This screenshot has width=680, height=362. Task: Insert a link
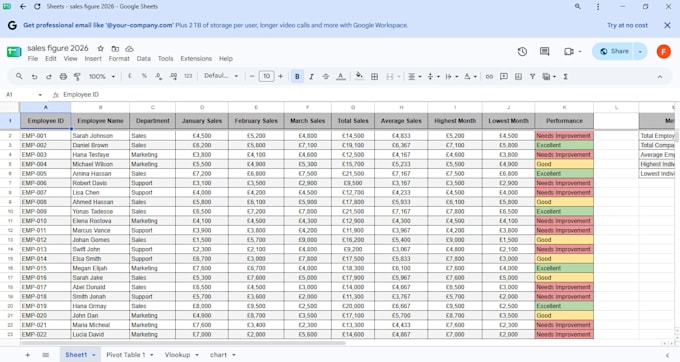click(489, 76)
